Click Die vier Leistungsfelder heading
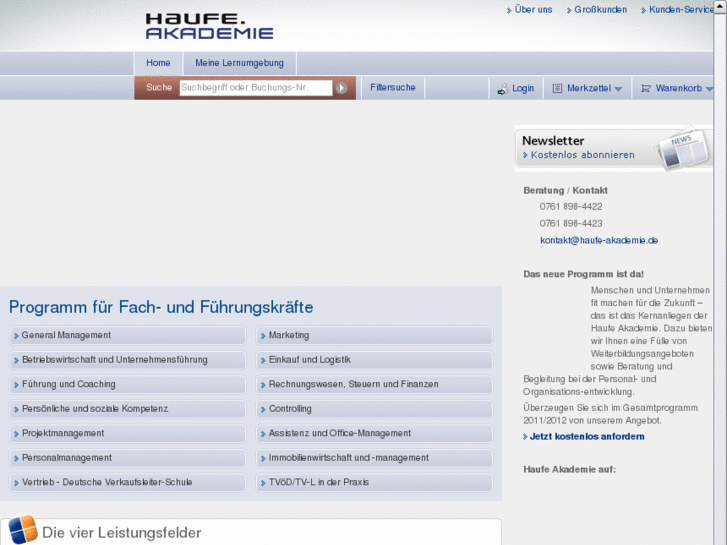Screen dimensions: 727x545 121,532
